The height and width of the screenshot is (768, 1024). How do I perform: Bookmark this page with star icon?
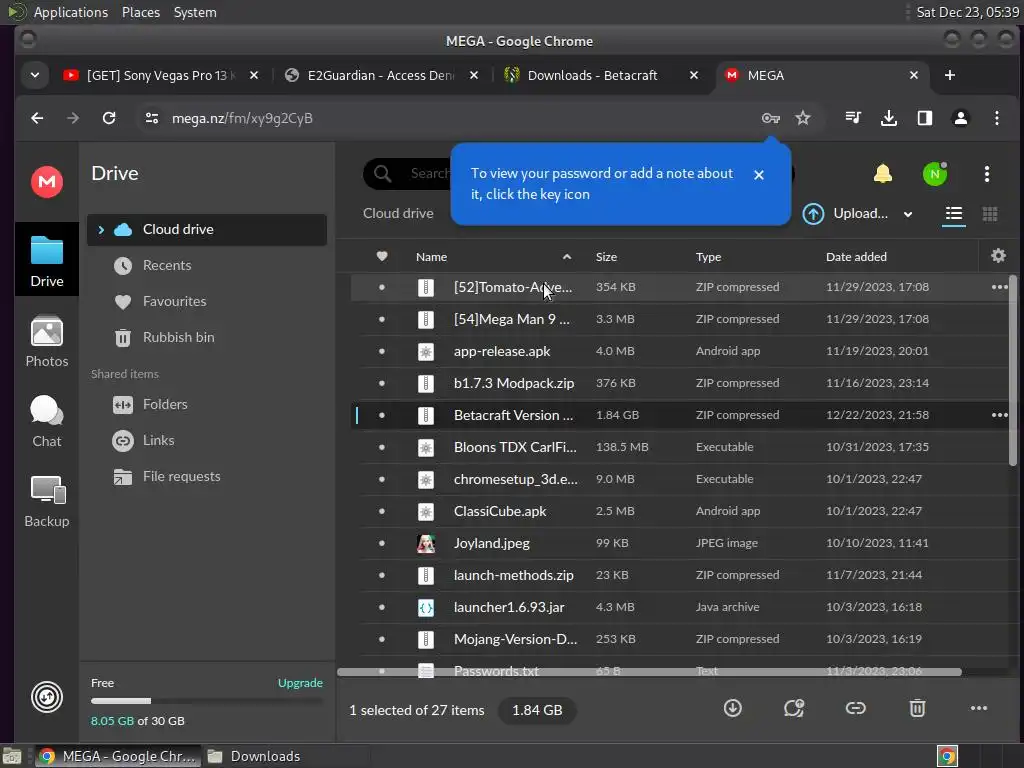[803, 118]
